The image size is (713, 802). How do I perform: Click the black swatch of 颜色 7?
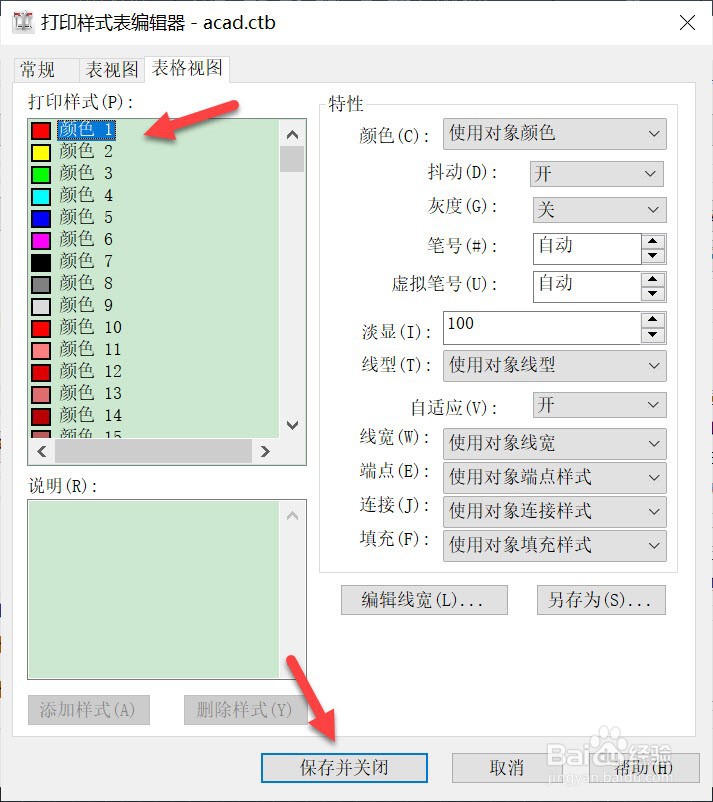click(x=41, y=262)
